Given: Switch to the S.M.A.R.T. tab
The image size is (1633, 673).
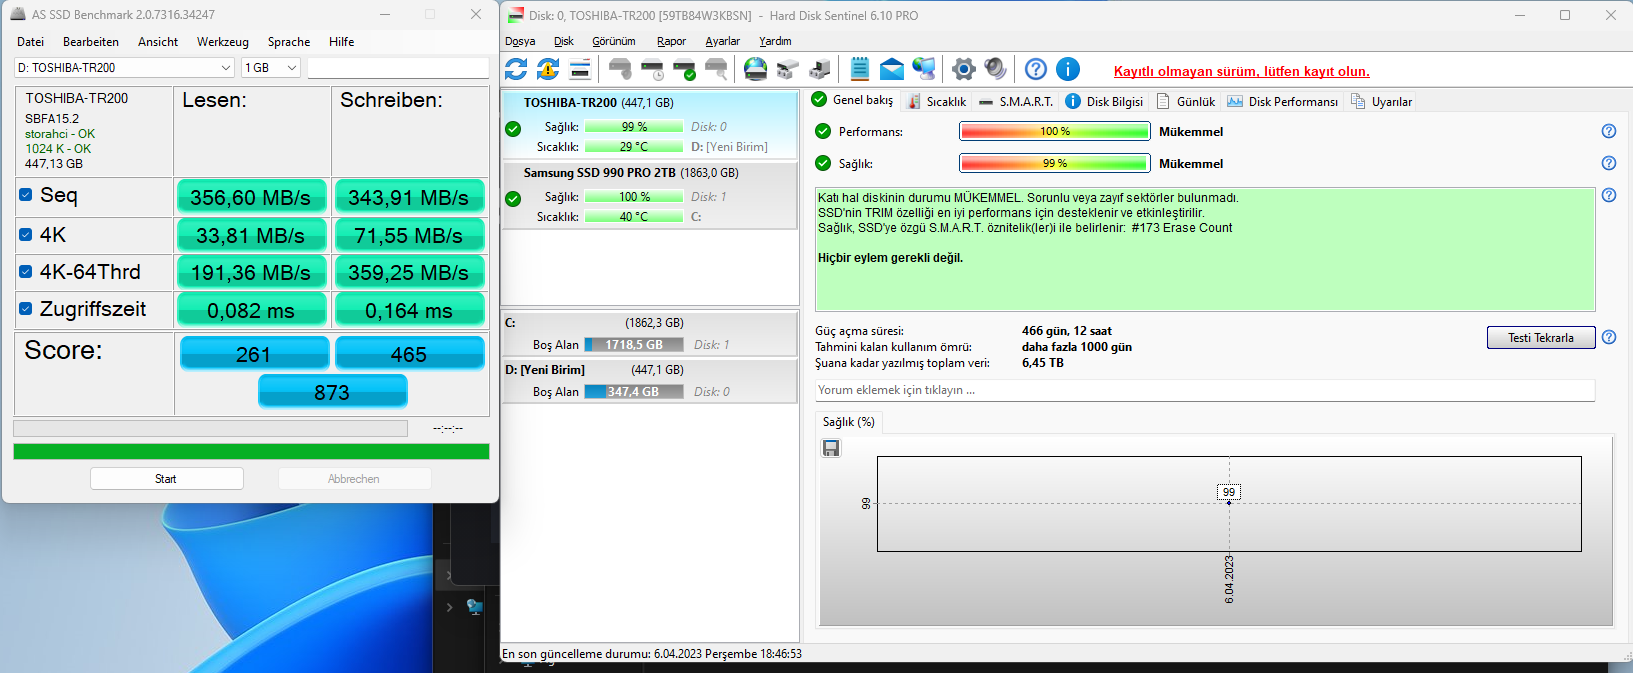Looking at the screenshot, I should [x=1016, y=101].
